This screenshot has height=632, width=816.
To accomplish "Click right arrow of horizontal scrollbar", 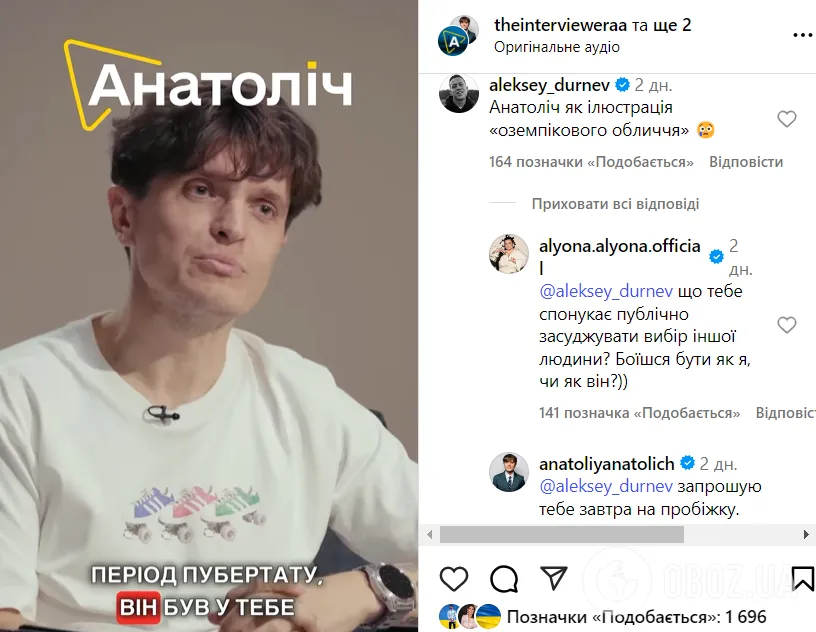I will click(x=806, y=535).
